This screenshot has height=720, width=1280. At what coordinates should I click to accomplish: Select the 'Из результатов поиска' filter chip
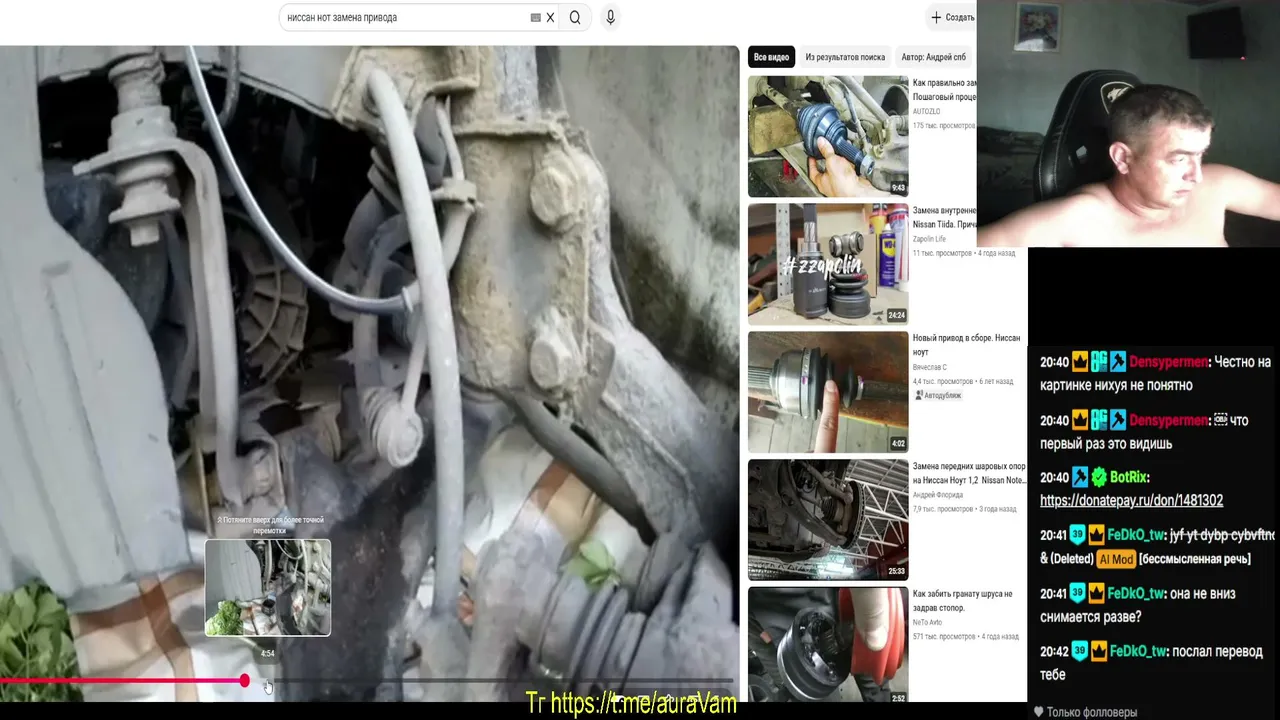845,57
